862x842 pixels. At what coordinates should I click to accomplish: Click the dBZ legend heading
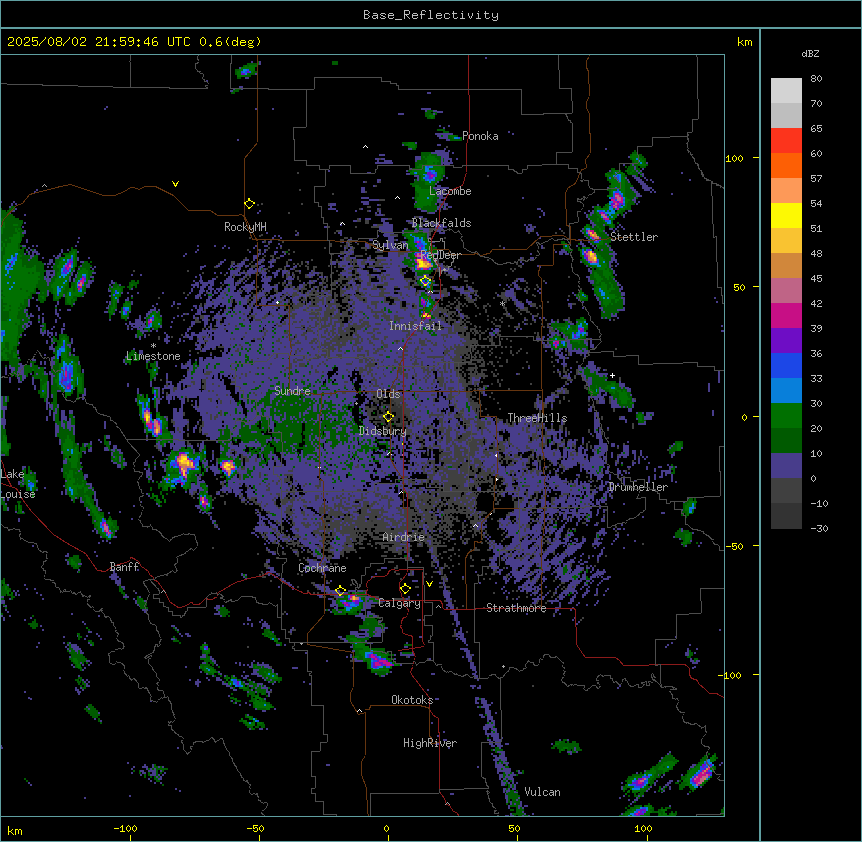coord(810,53)
